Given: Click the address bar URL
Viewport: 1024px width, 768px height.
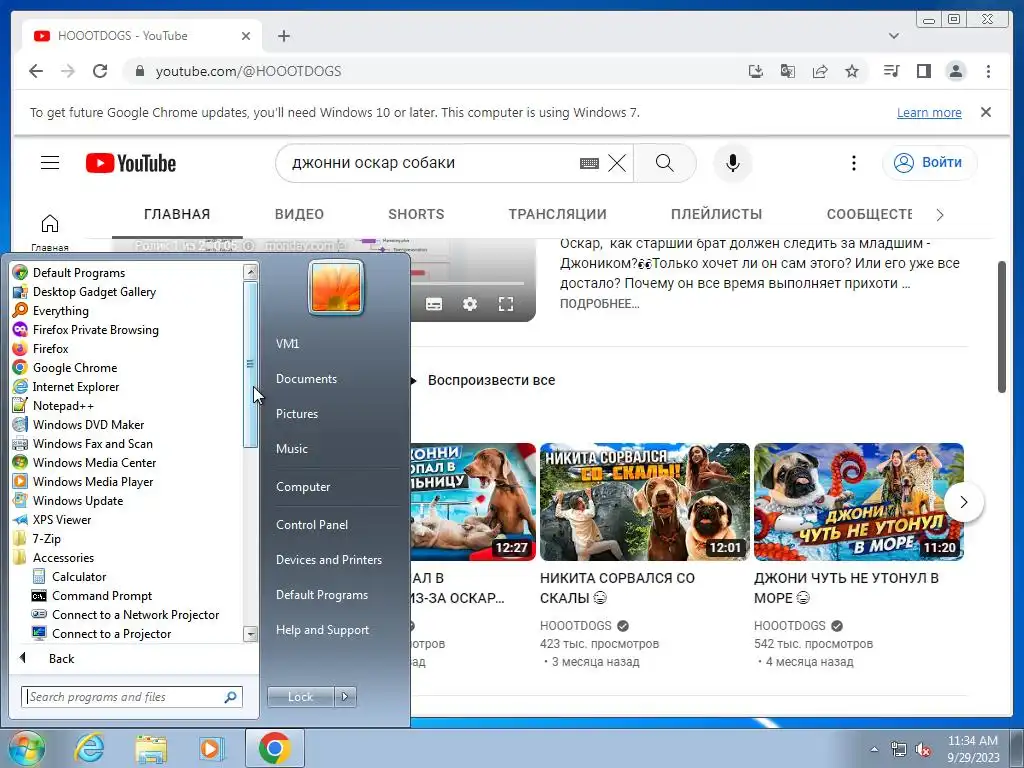Looking at the screenshot, I should 248,71.
